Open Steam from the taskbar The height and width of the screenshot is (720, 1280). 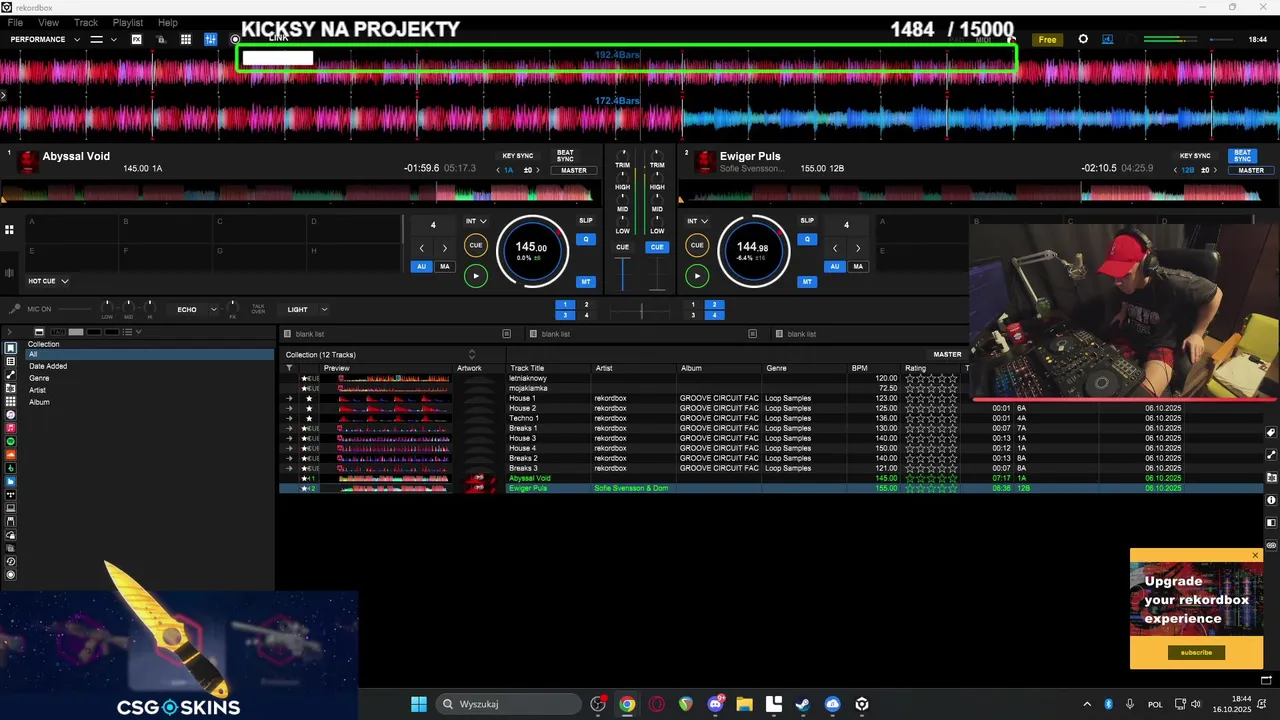(x=803, y=704)
